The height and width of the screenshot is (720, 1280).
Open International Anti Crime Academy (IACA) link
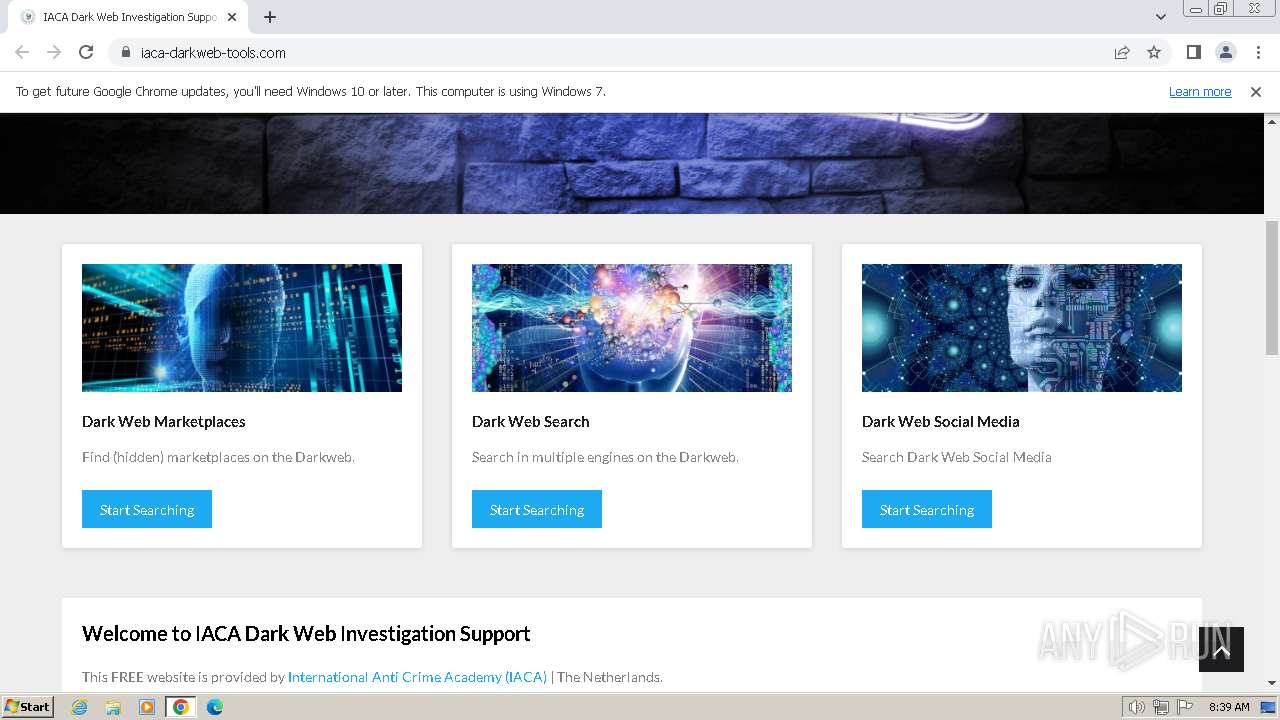(417, 677)
